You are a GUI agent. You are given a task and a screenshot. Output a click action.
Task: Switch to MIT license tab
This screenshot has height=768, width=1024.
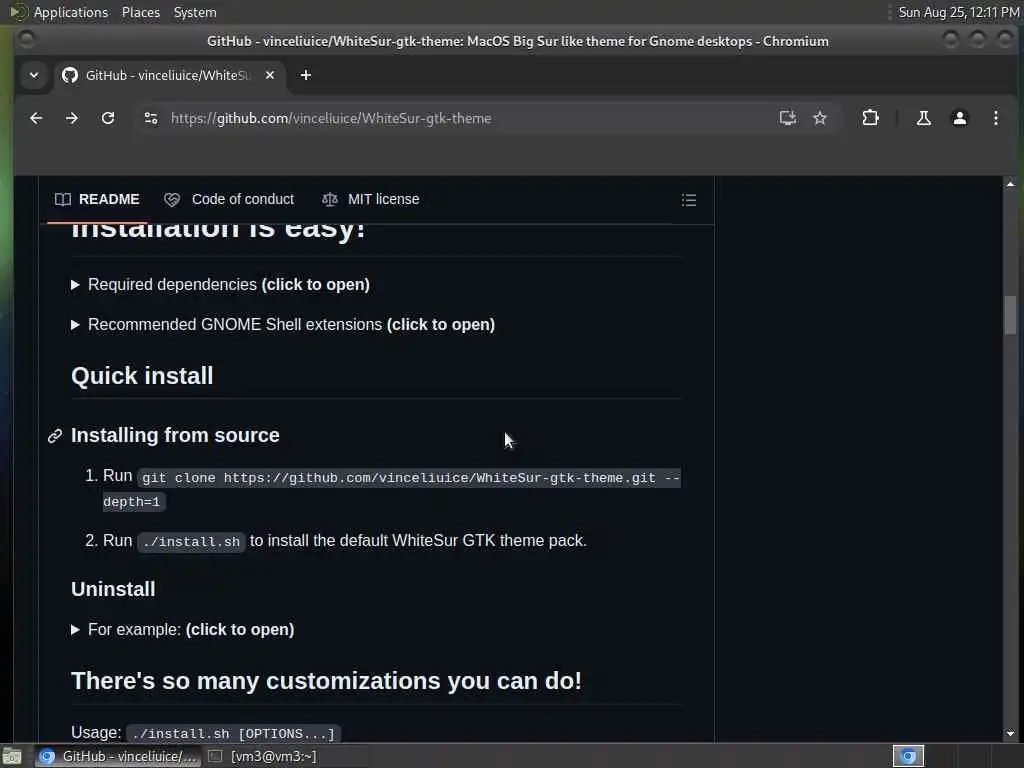(x=370, y=199)
